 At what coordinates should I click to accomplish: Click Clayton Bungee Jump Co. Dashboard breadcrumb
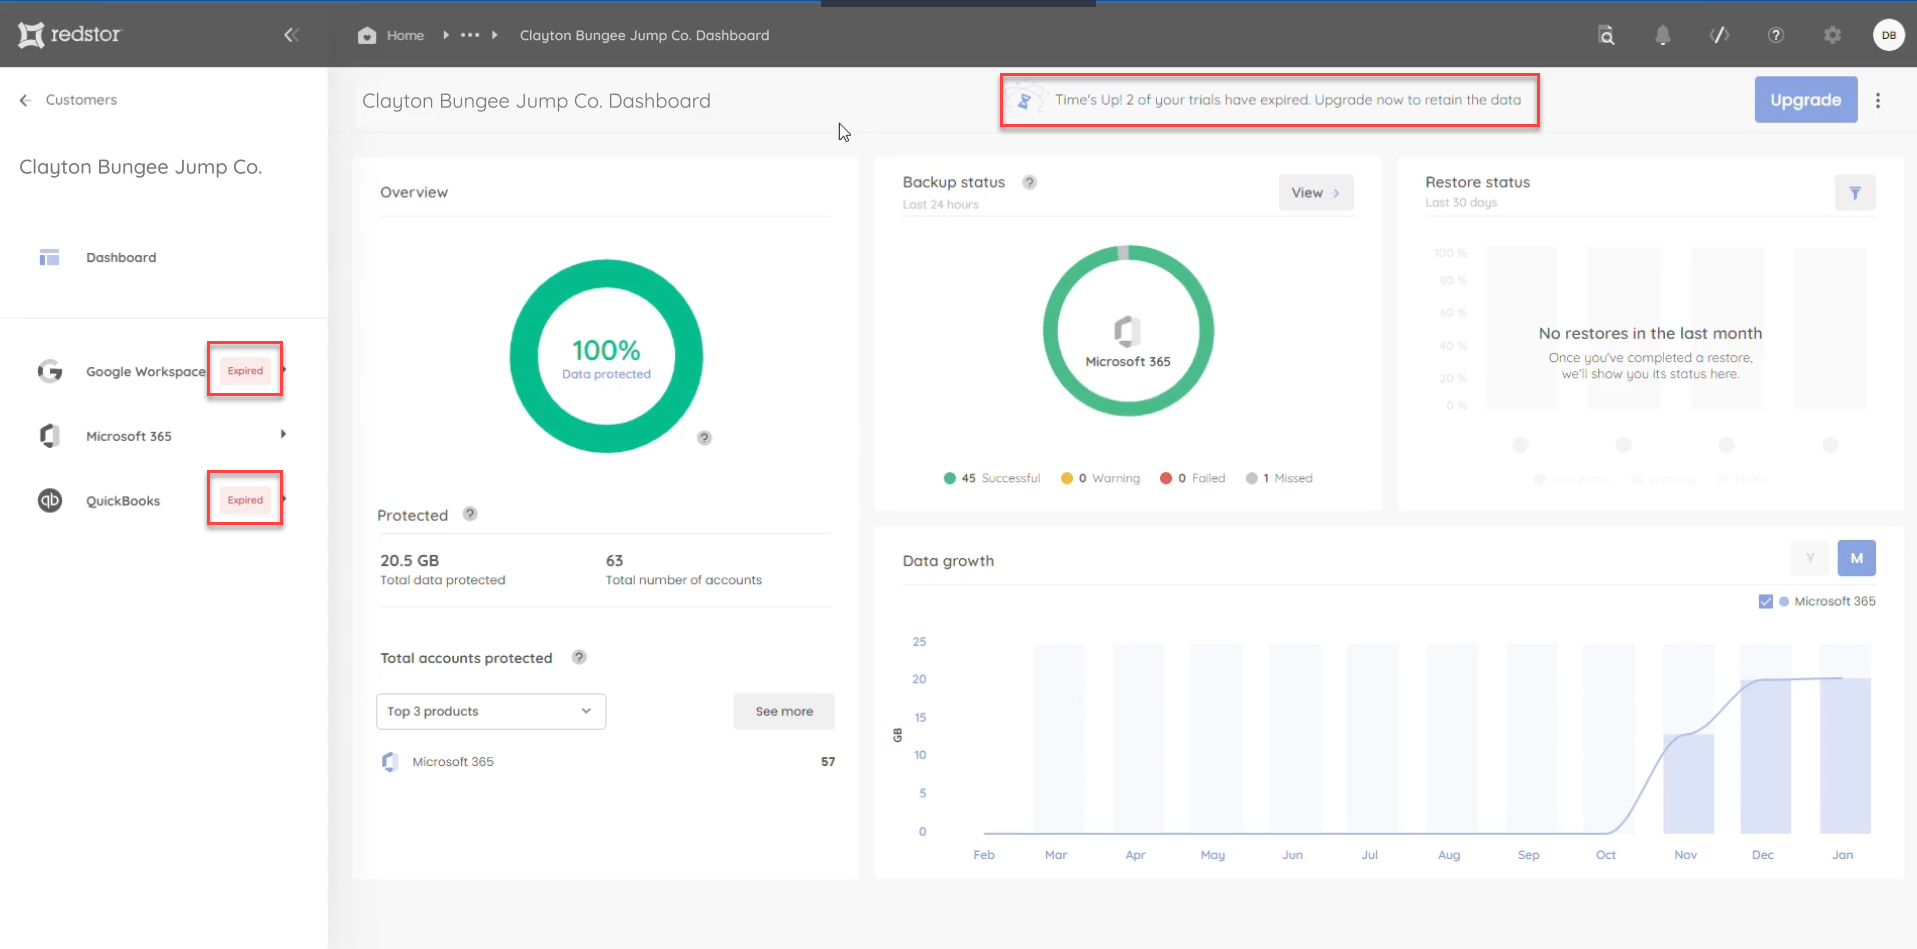pyautogui.click(x=645, y=35)
